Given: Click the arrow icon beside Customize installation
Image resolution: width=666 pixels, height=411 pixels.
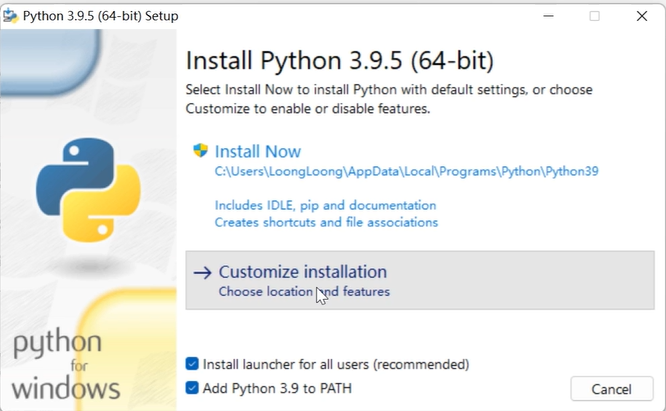Looking at the screenshot, I should coord(203,273).
